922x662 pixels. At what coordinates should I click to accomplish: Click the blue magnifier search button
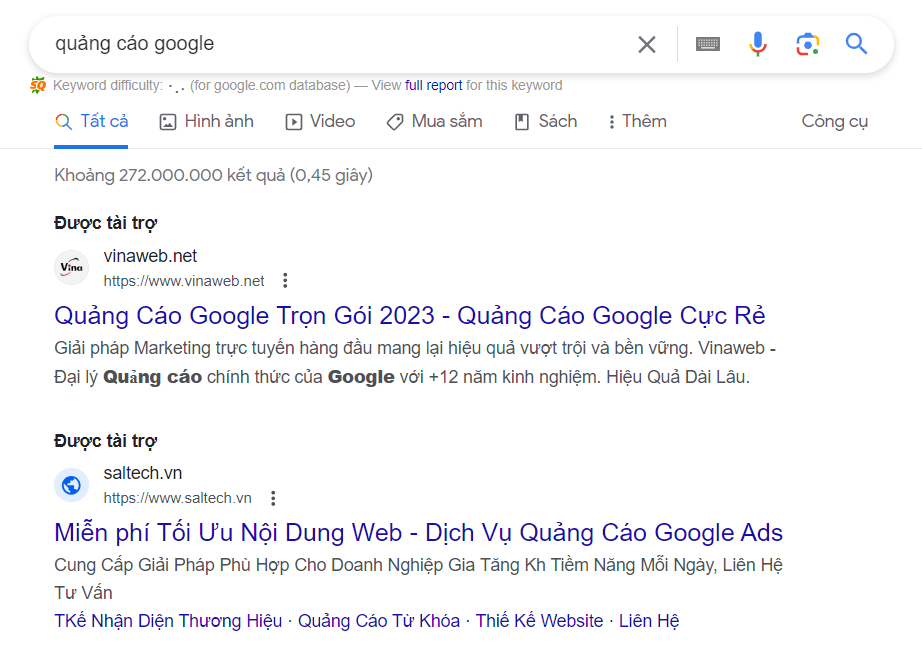click(856, 44)
